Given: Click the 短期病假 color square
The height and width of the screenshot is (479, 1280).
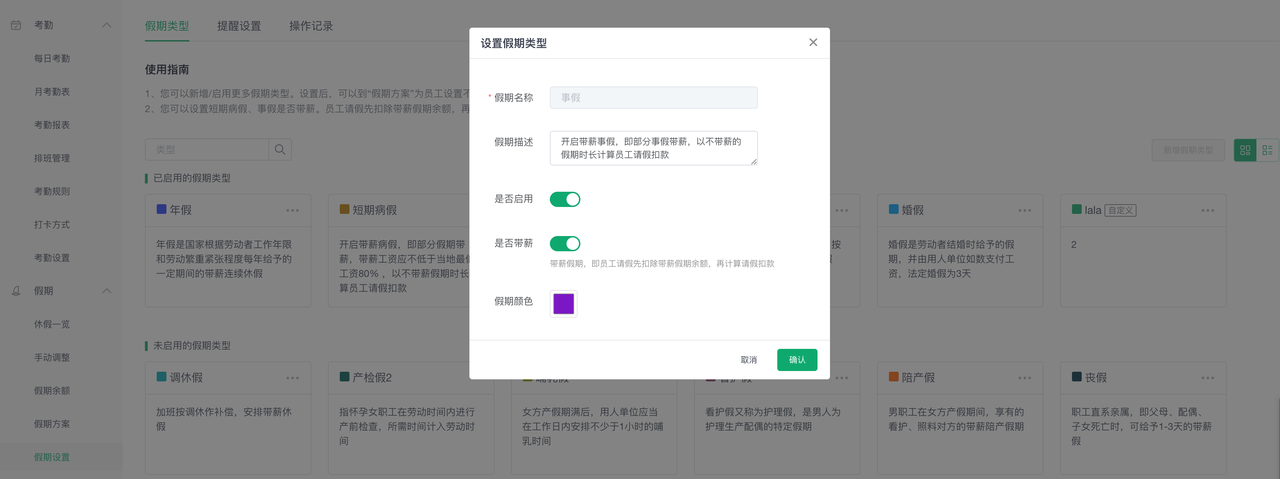Looking at the screenshot, I should point(344,210).
